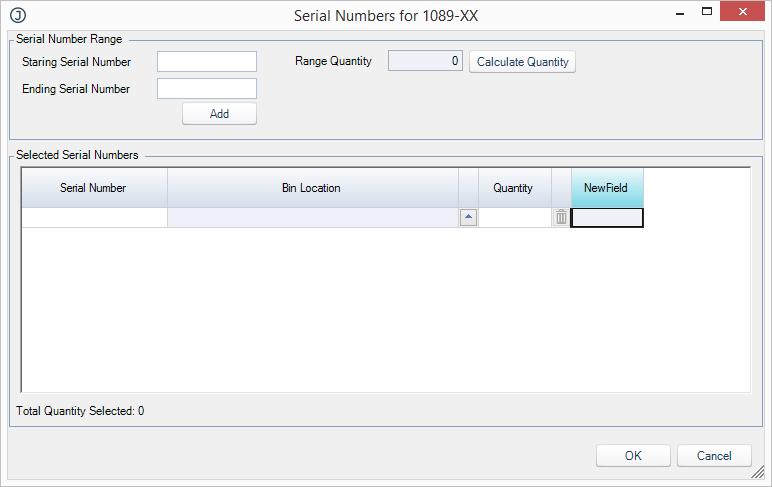Sort by the Bin Location column header
772x487 pixels.
pos(312,188)
